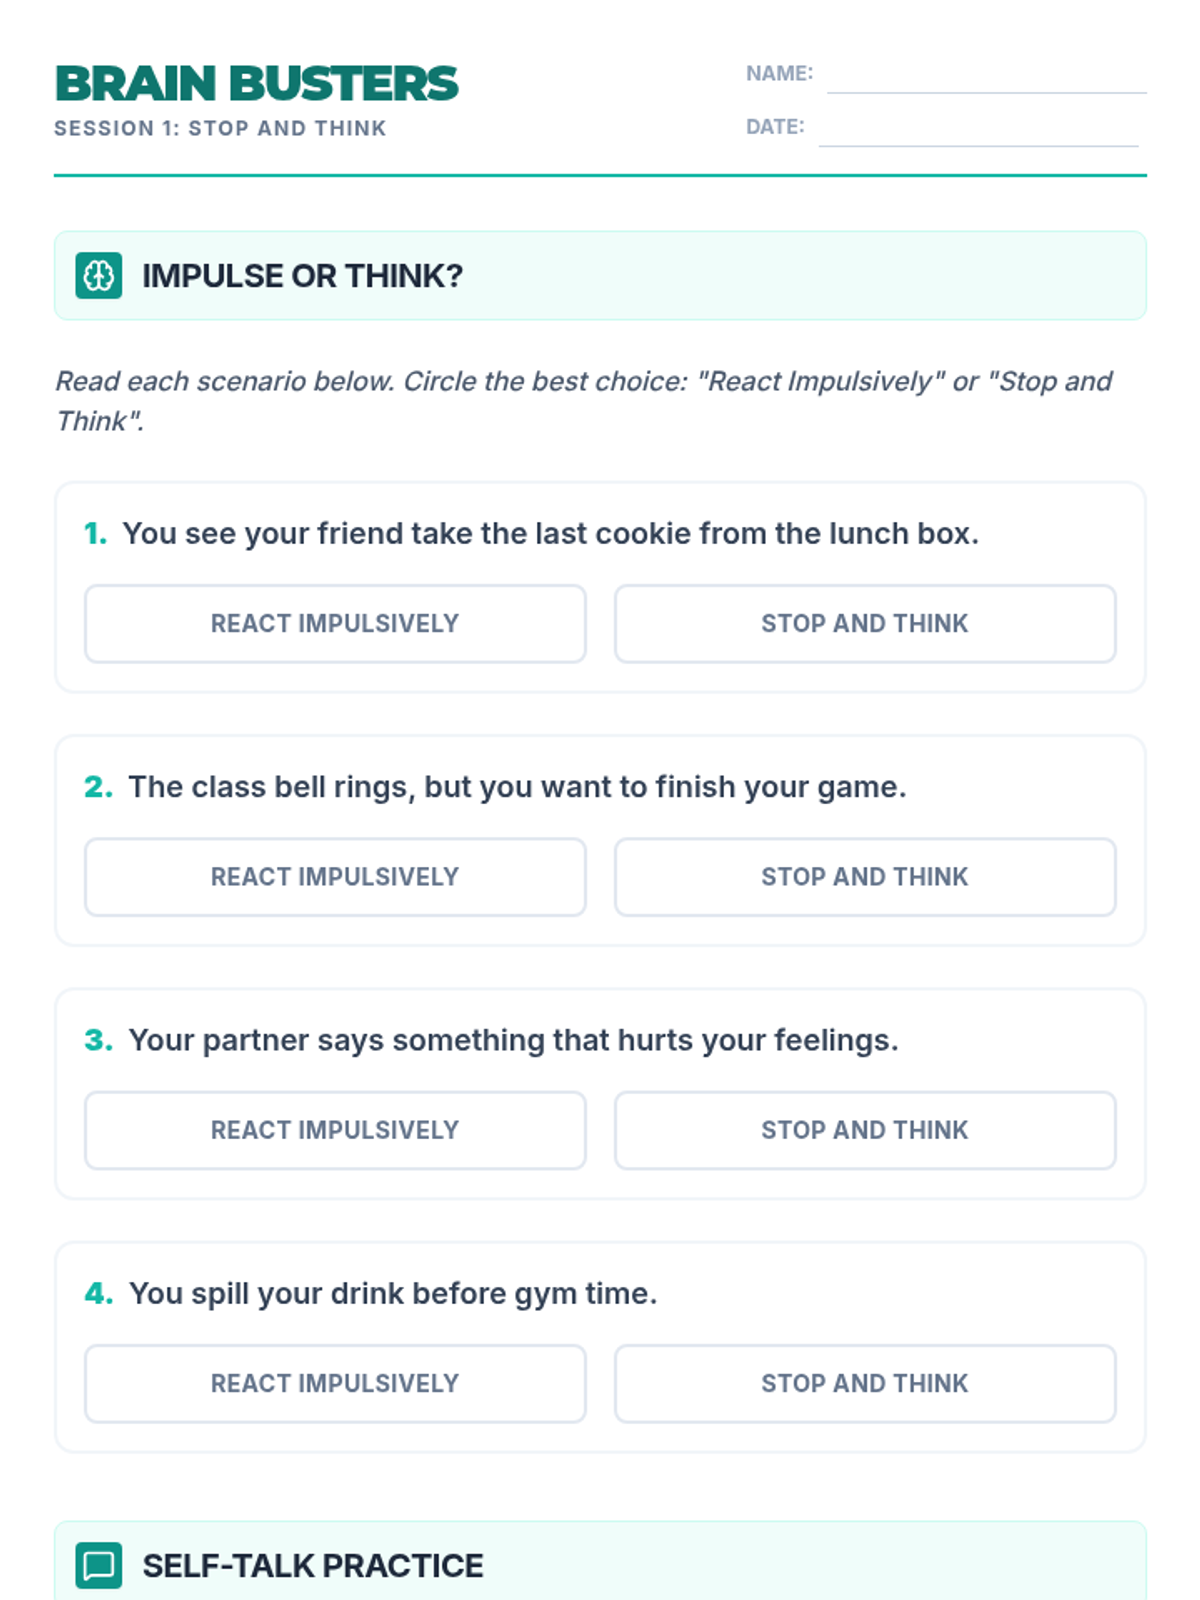Click the Name input line
The width and height of the screenshot is (1200, 1600).
[x=986, y=78]
